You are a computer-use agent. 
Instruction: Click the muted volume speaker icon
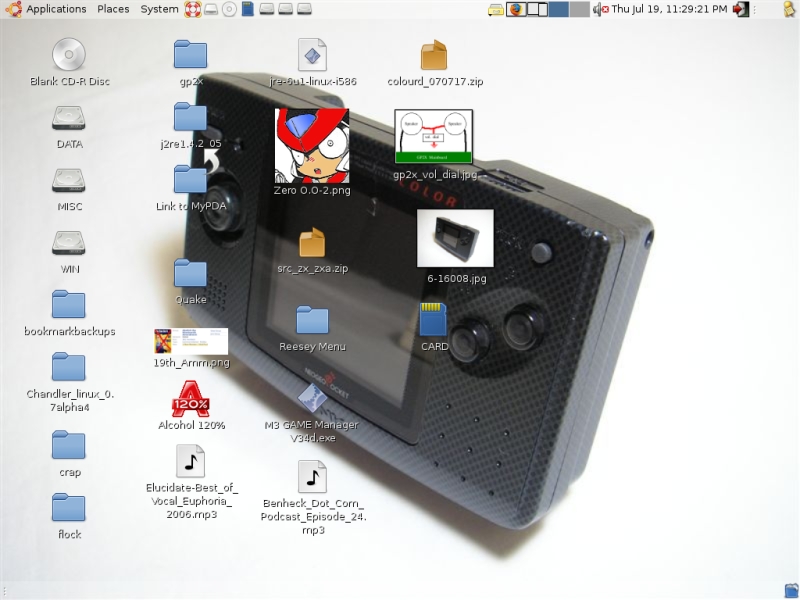click(599, 9)
